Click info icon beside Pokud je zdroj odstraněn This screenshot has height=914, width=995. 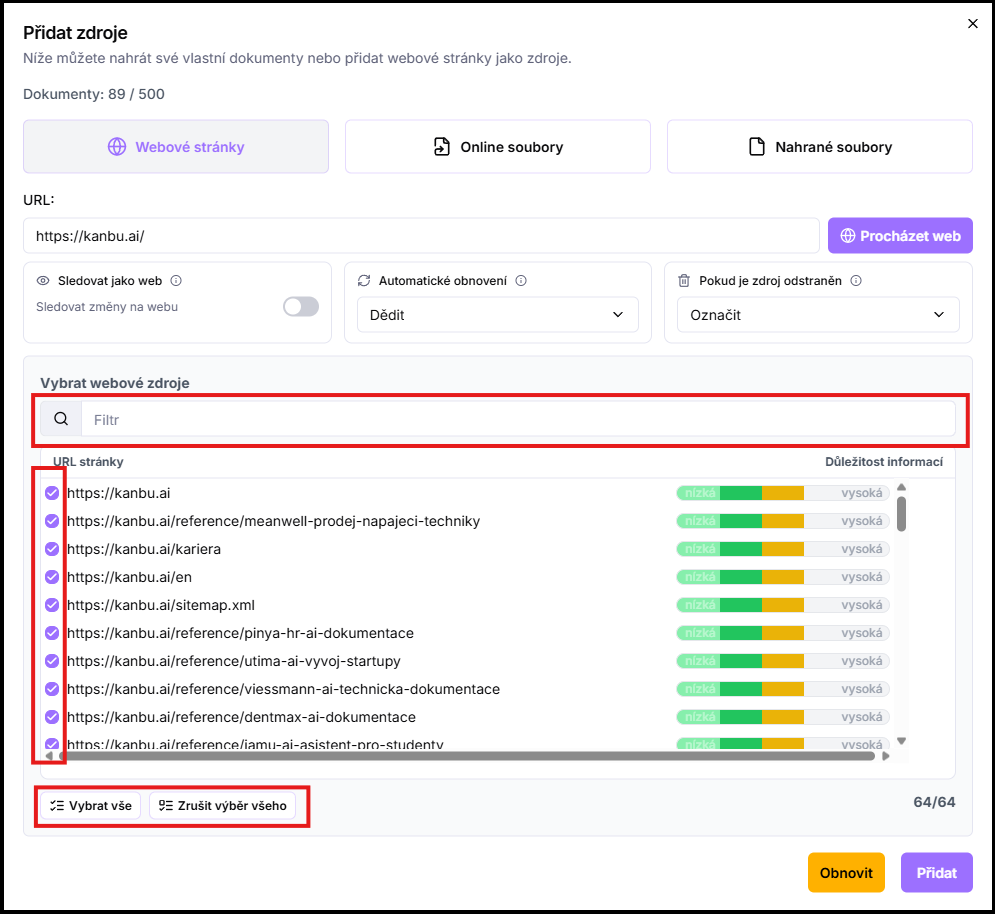click(856, 281)
